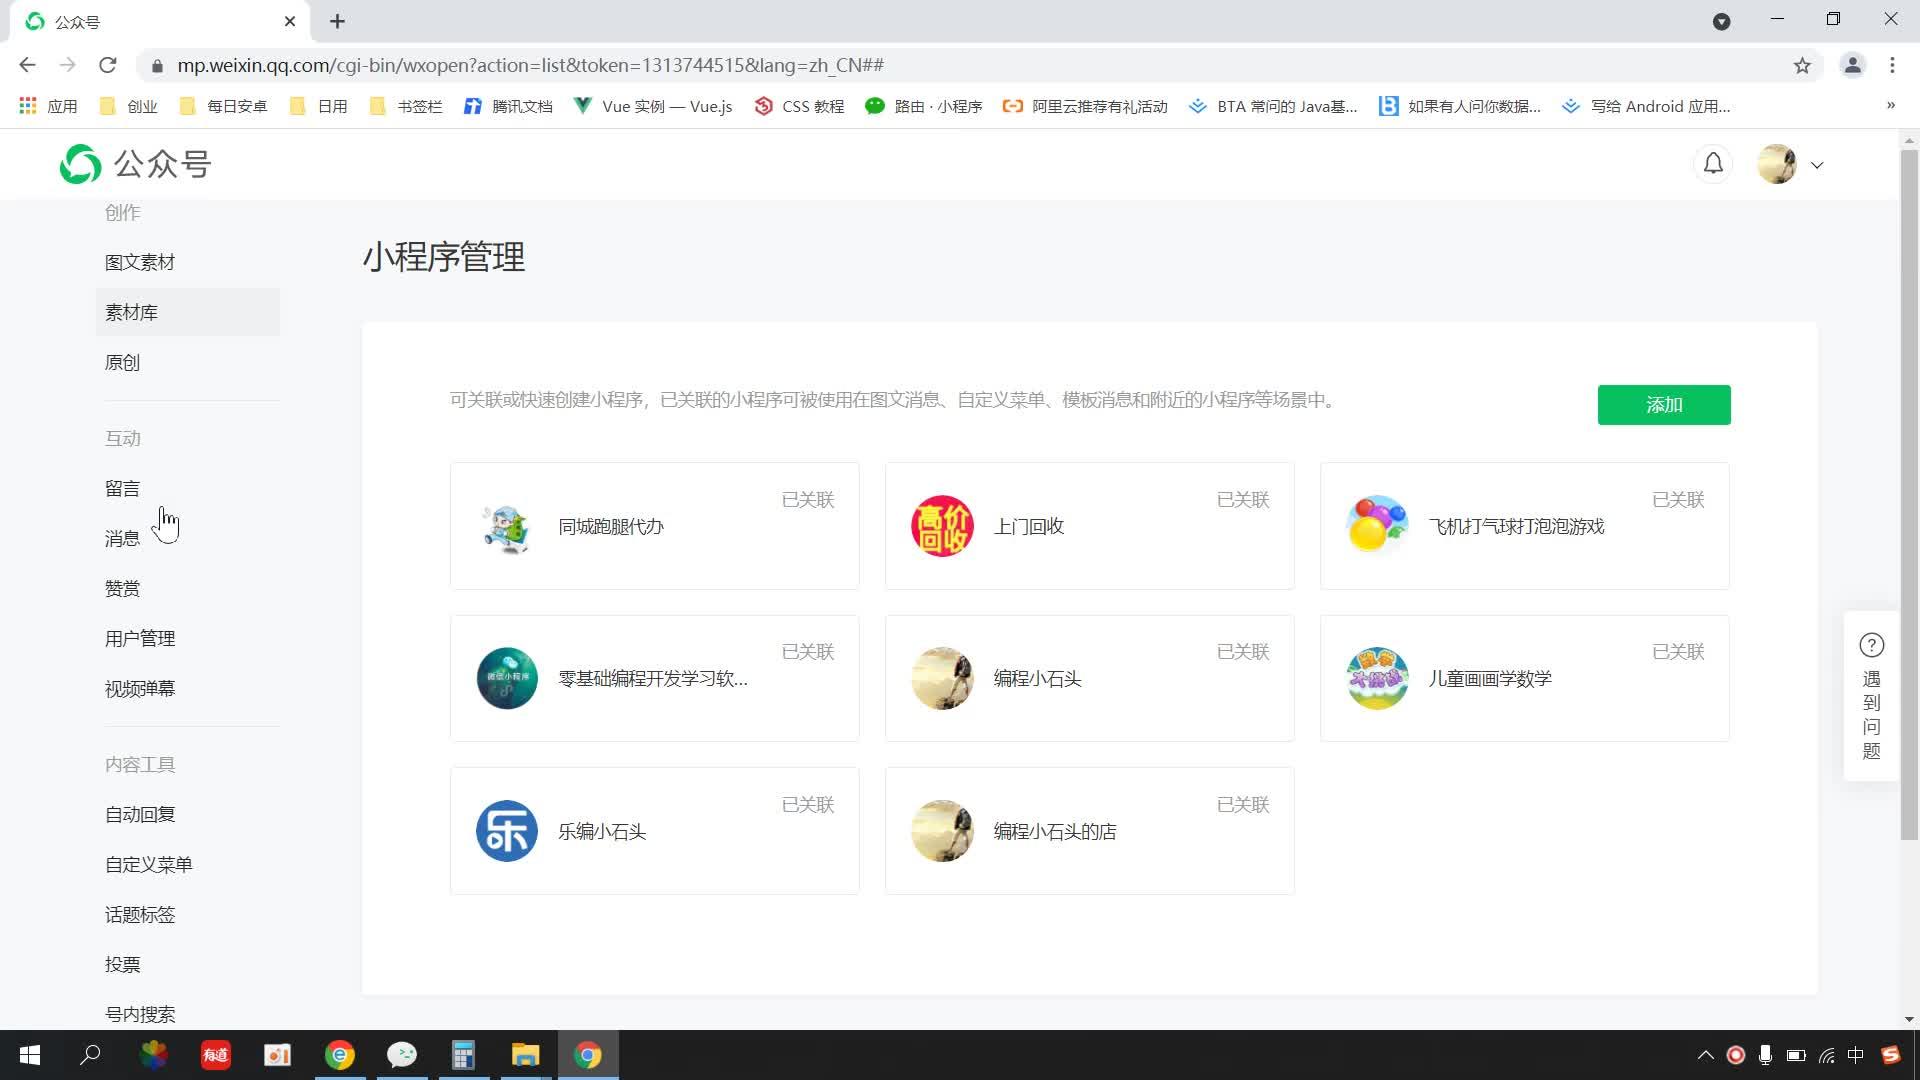The height and width of the screenshot is (1080, 1920).
Task: Click the browser back arrow
Action: [27, 65]
